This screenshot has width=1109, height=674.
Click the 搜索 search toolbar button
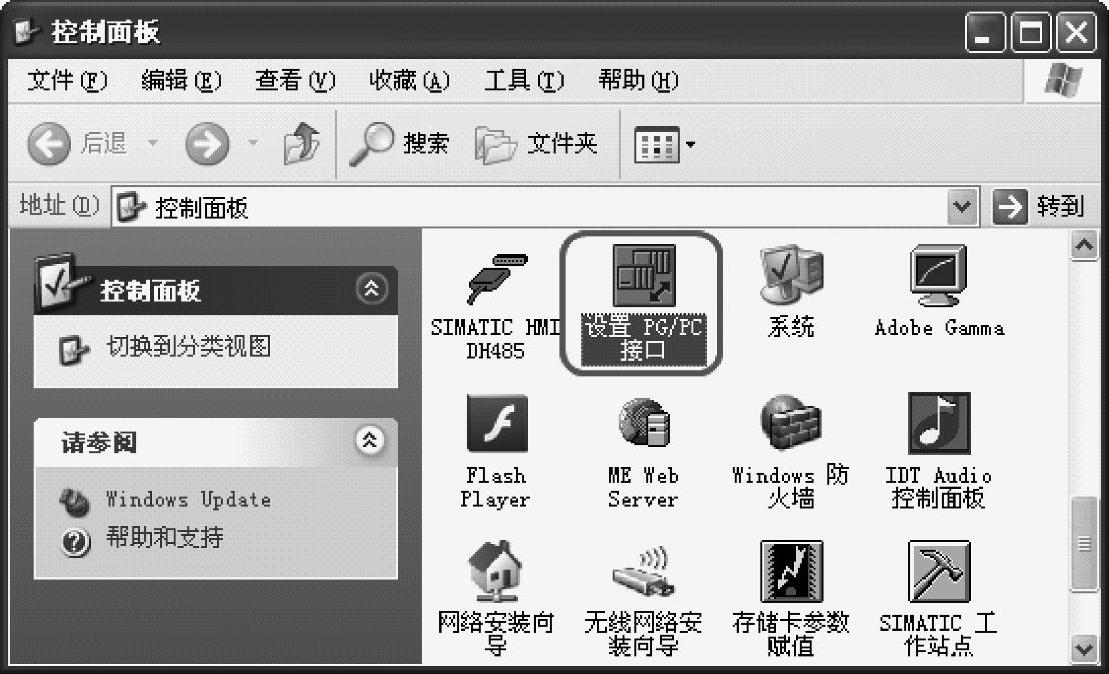coord(400,144)
